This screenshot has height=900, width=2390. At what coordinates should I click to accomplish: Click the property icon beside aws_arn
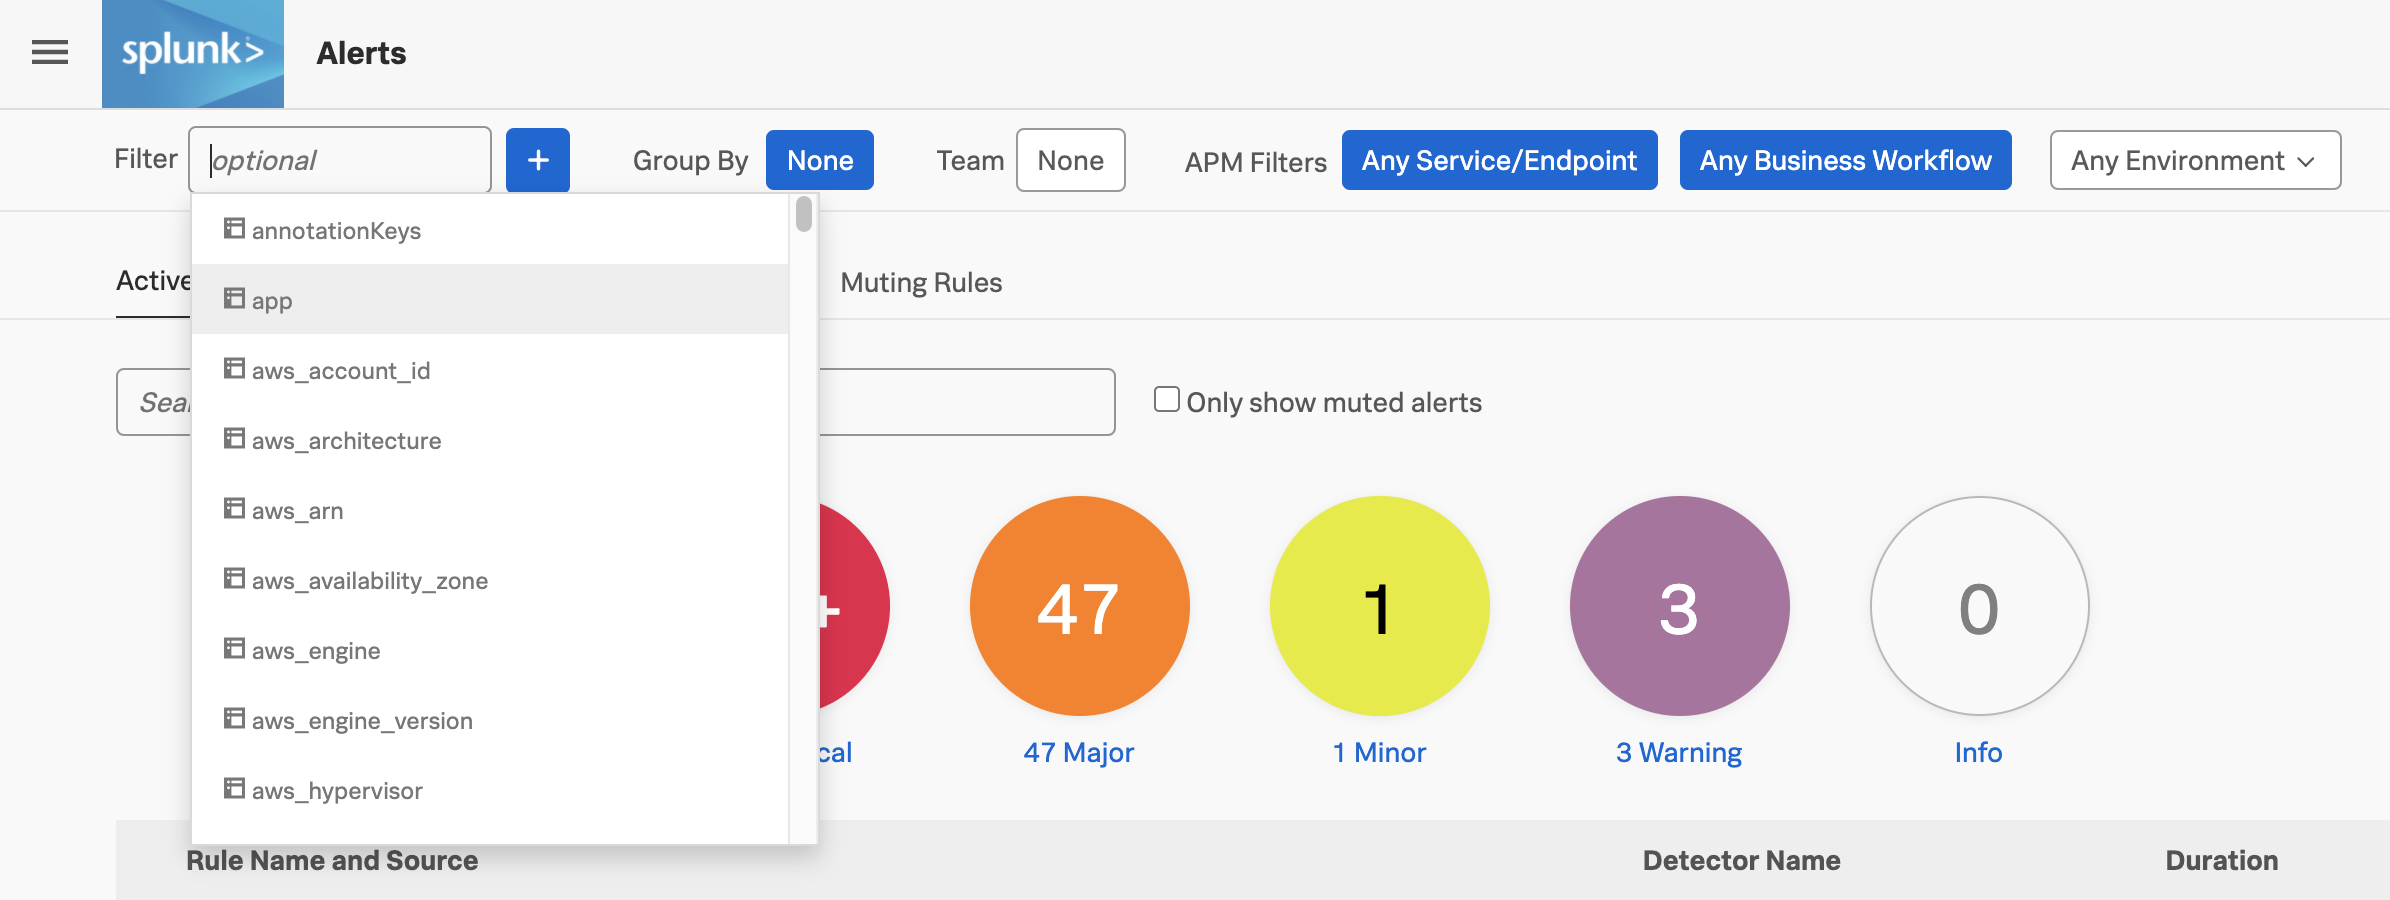pos(234,509)
